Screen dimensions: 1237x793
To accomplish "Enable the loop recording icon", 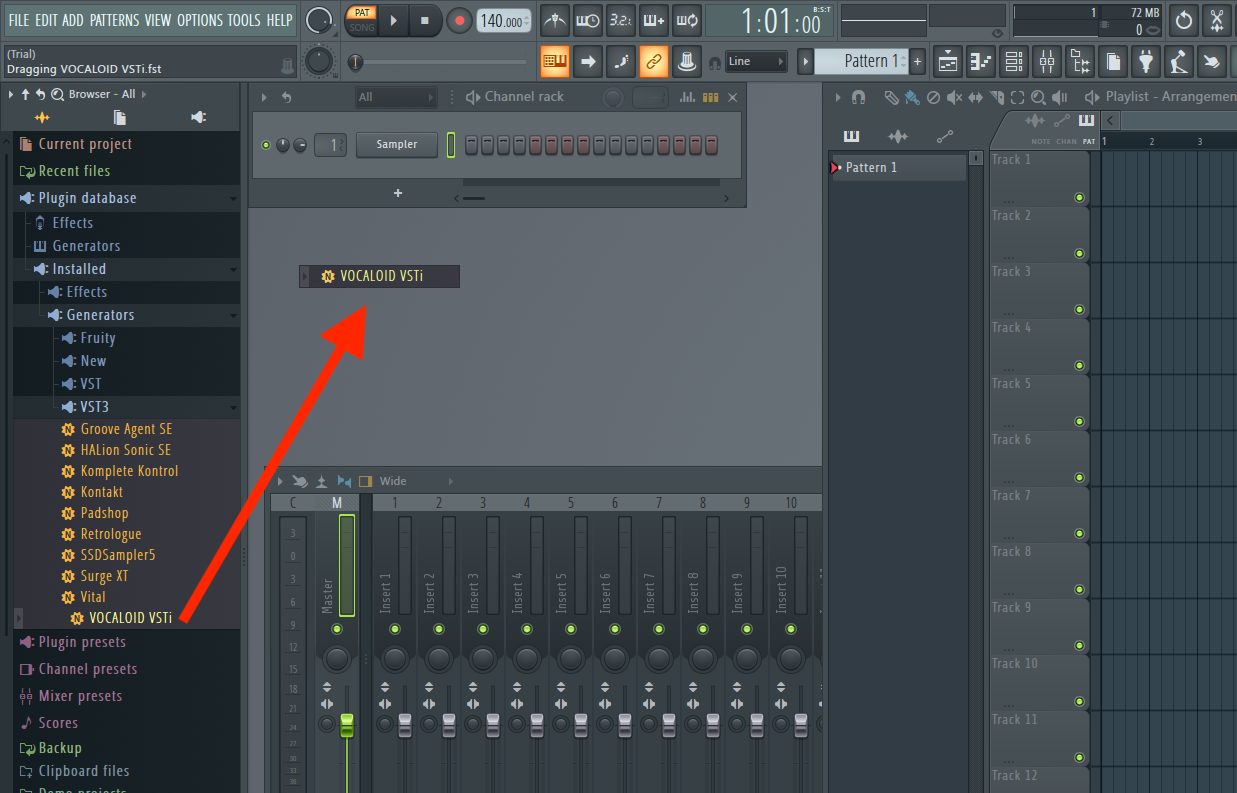I will coord(686,20).
